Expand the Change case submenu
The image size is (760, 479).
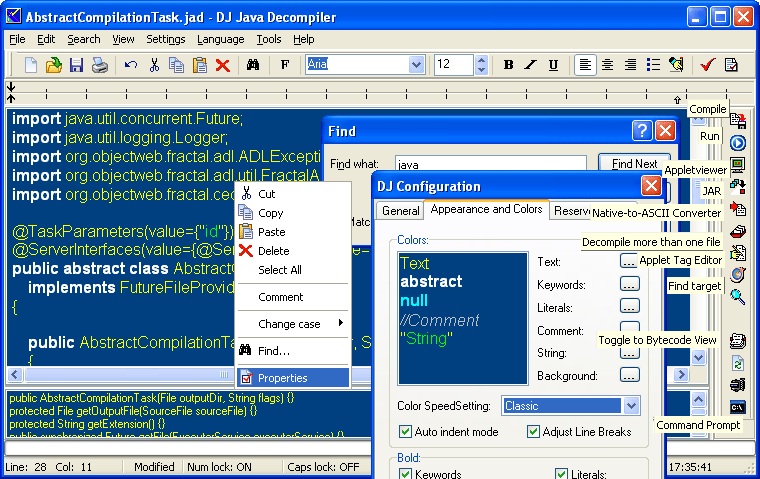click(293, 323)
